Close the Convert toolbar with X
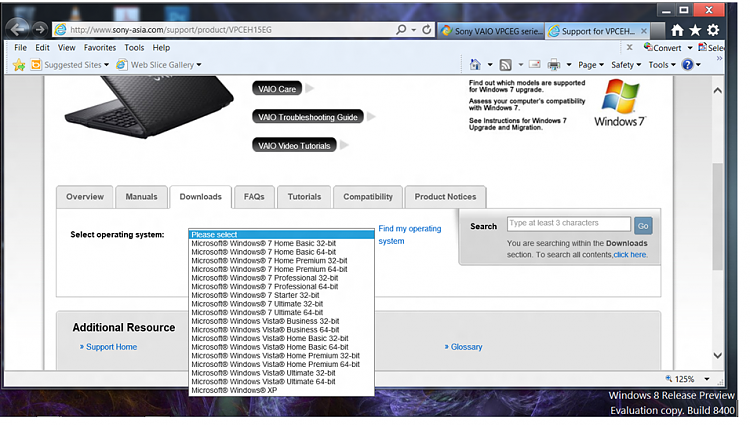 629,47
